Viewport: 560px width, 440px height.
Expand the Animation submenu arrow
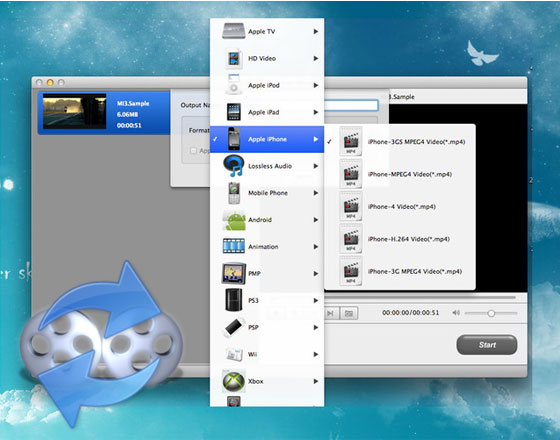[316, 247]
